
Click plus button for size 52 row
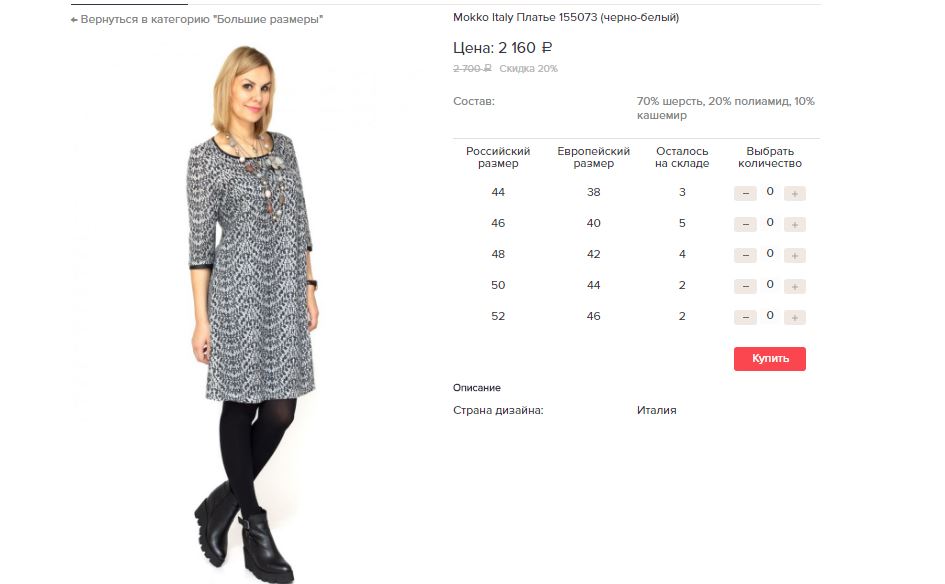794,318
